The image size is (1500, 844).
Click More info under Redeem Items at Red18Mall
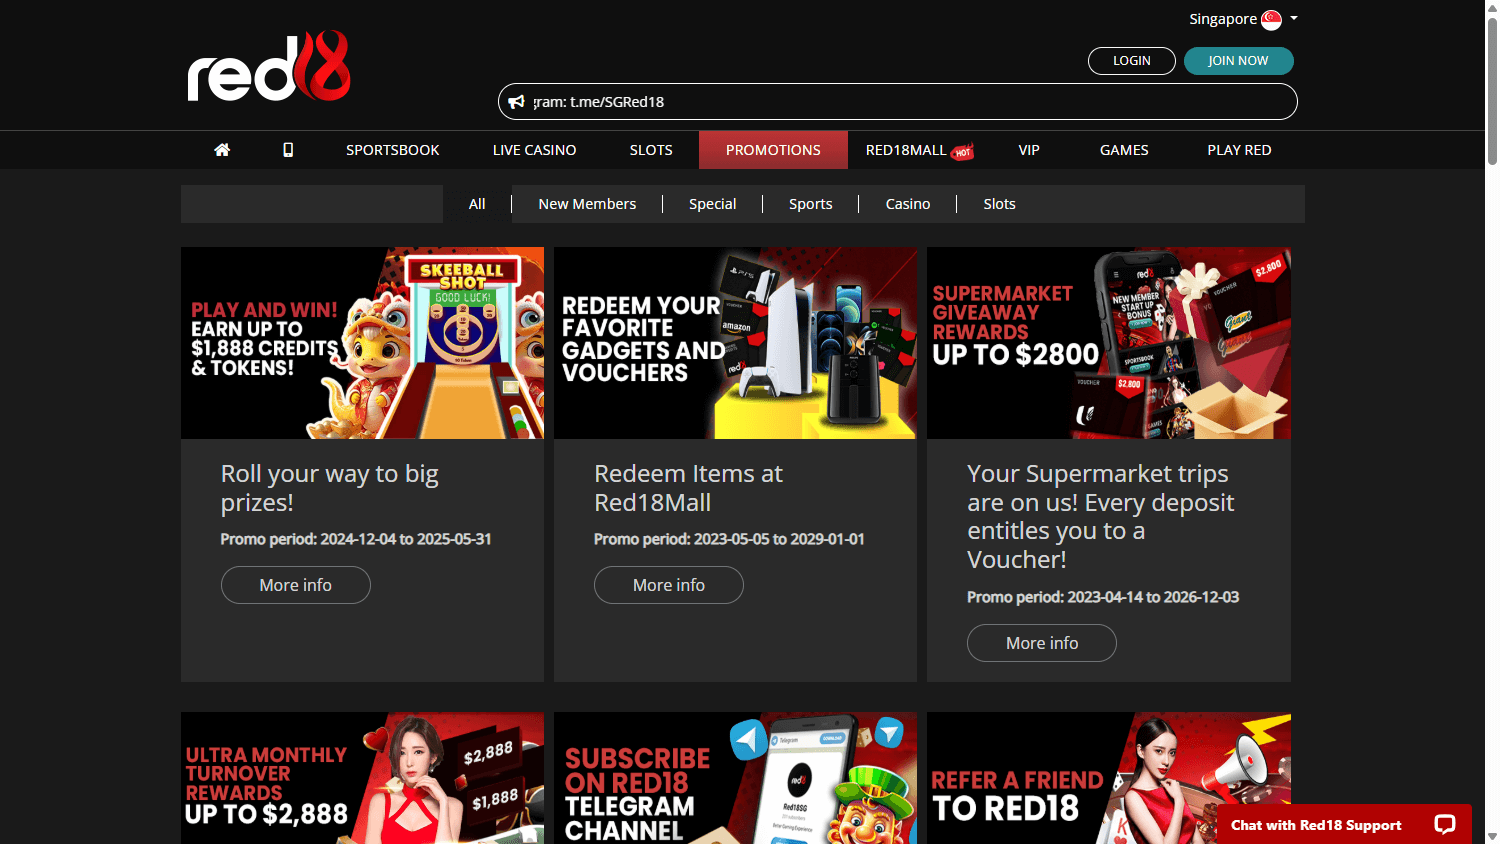click(668, 584)
